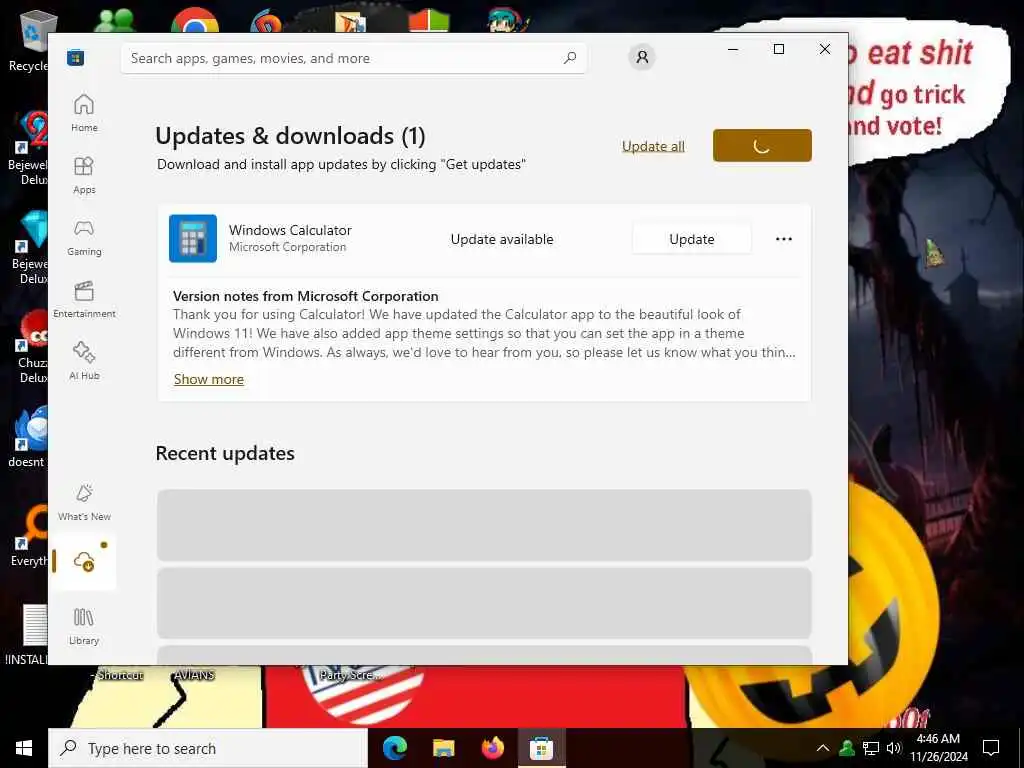Click the Microsoft Store logo icon
The height and width of the screenshot is (768, 1024).
(76, 57)
